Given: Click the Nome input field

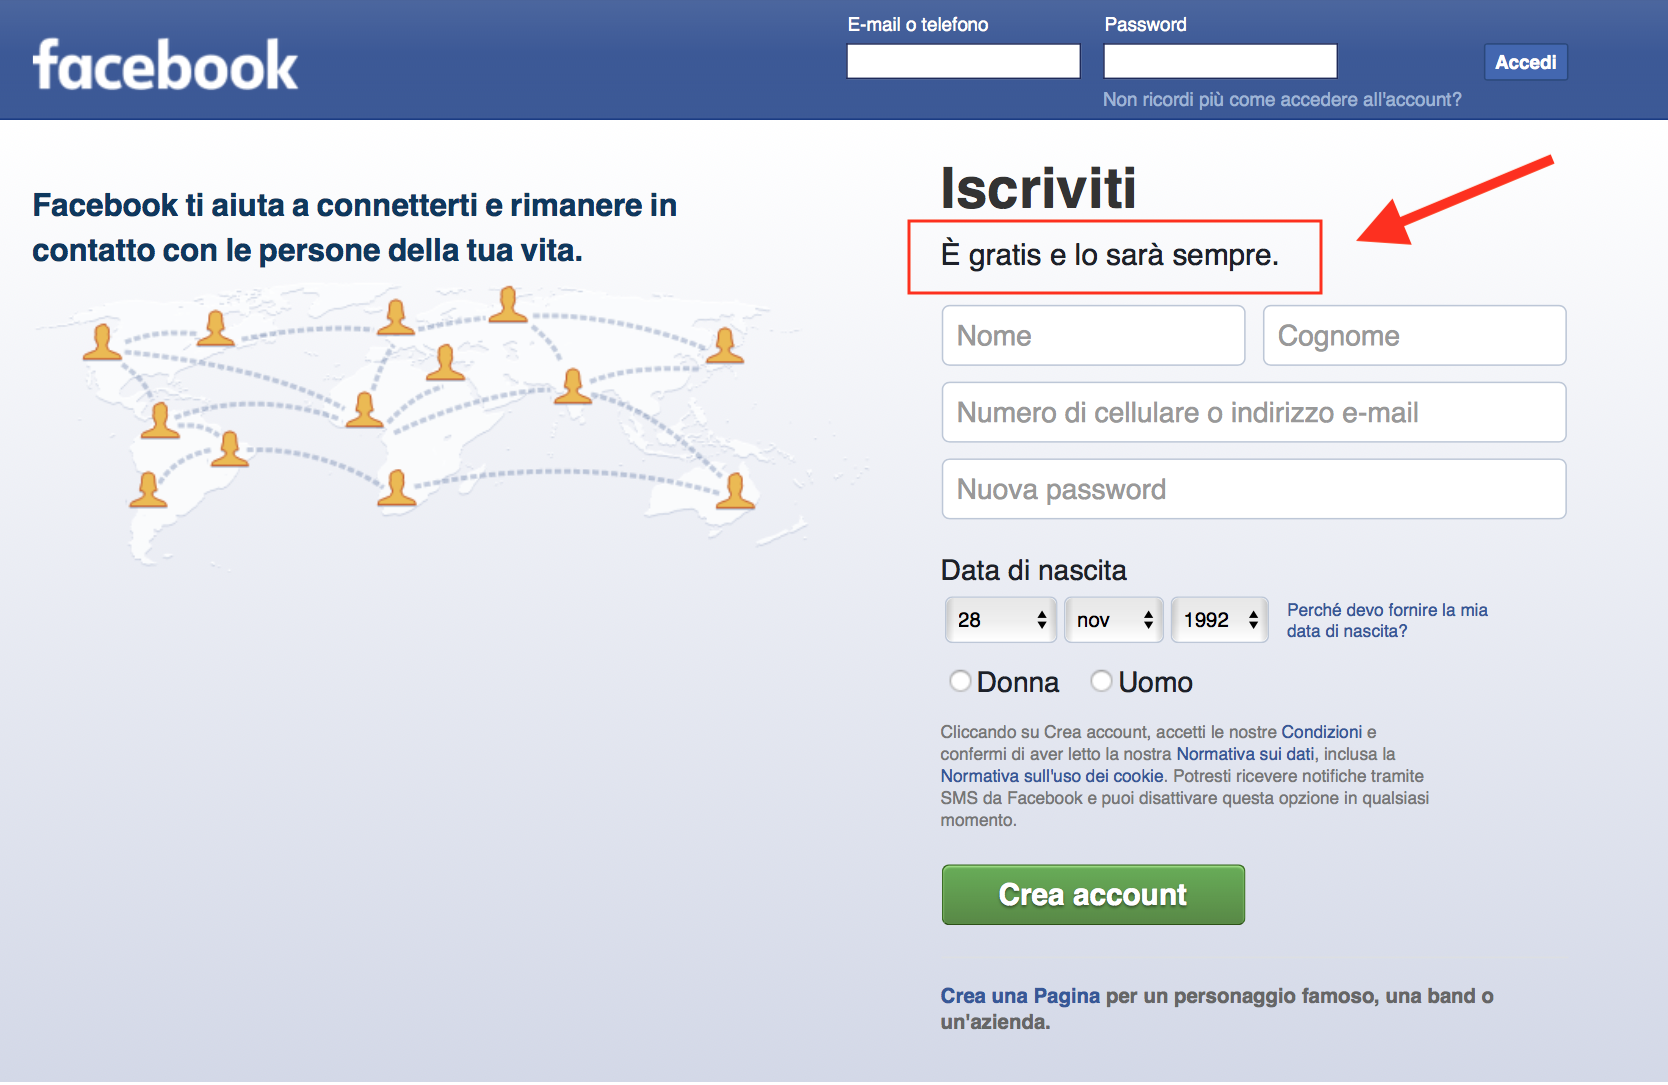Looking at the screenshot, I should pos(1092,335).
